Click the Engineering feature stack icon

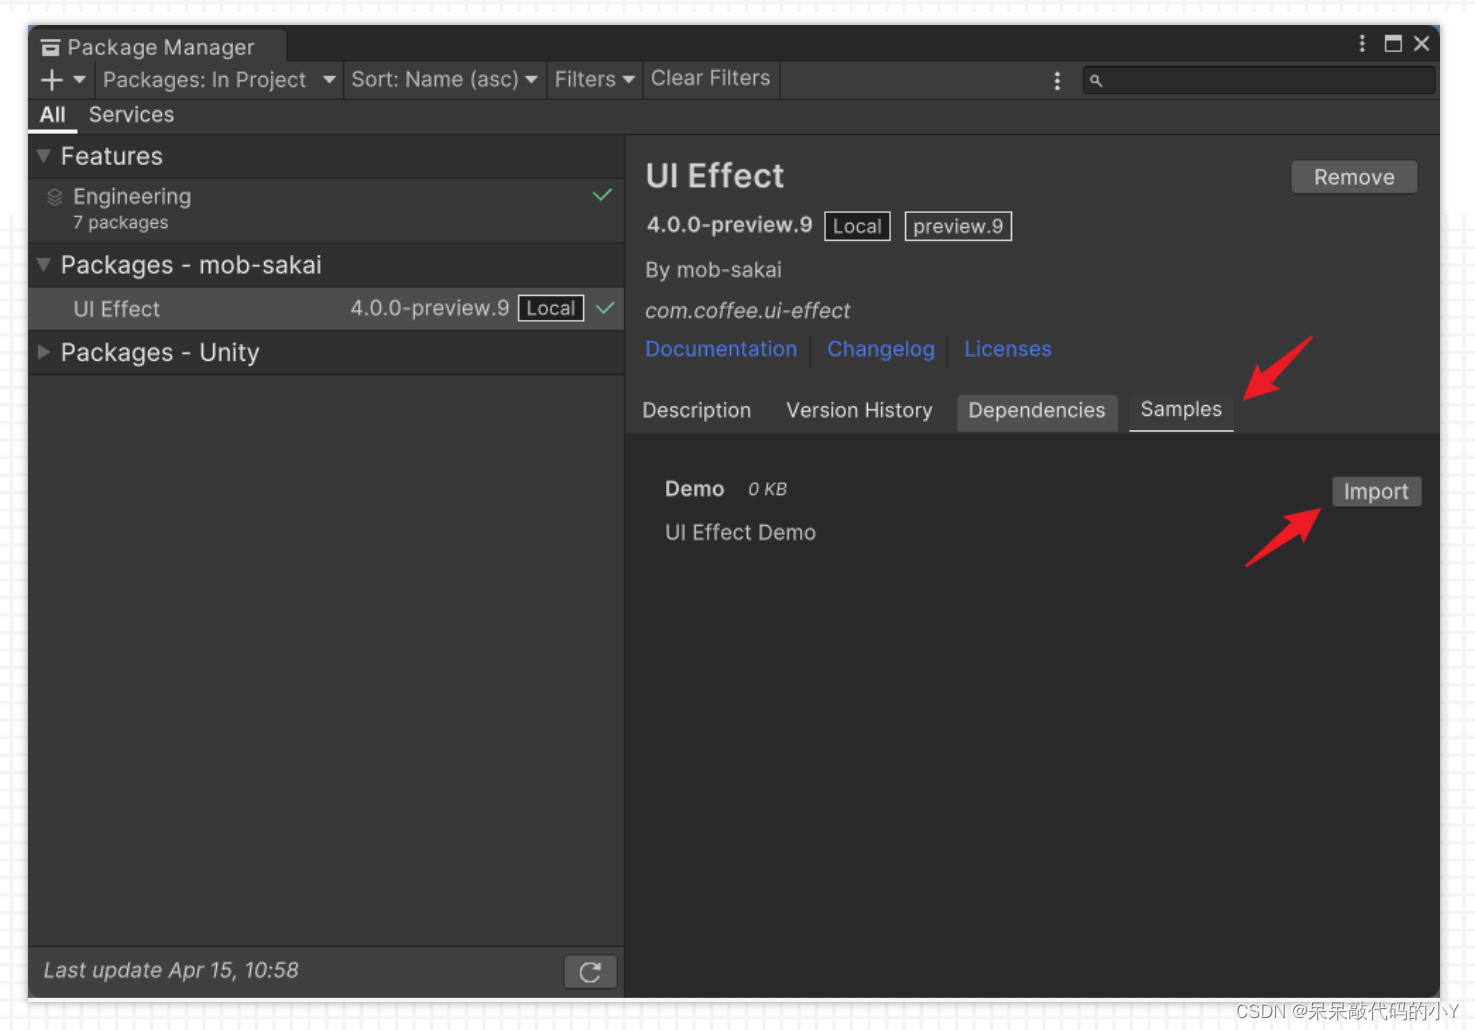pos(54,197)
